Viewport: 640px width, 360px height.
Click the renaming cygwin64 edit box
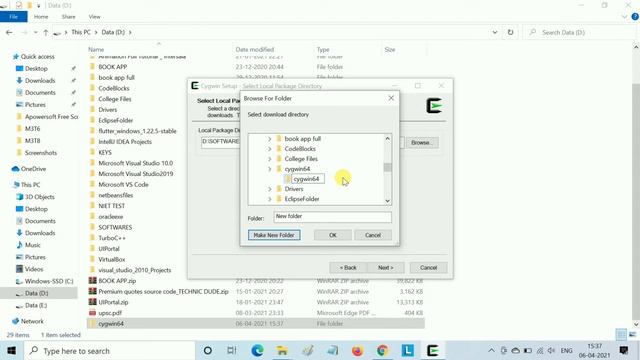(308, 179)
